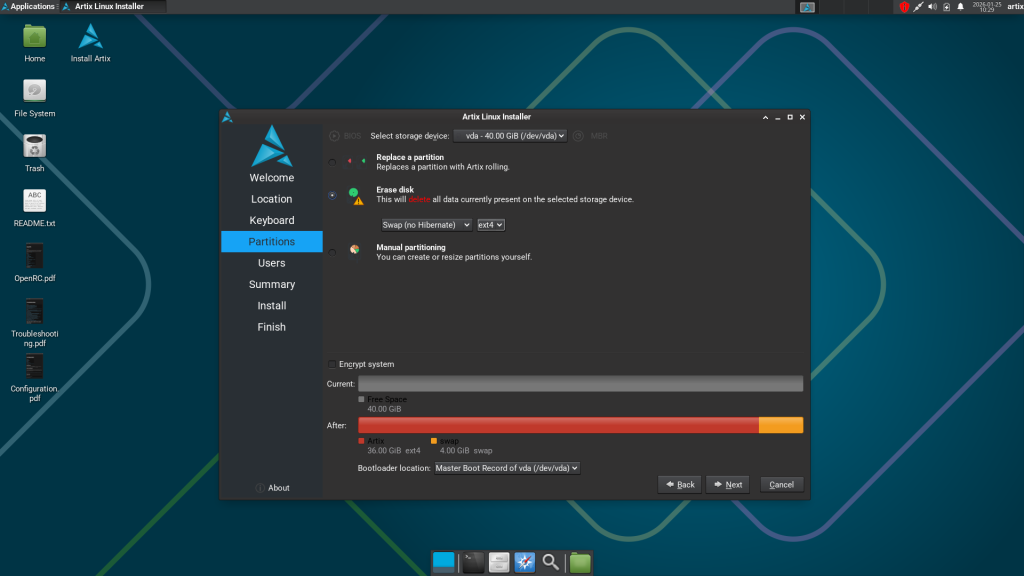Screen dimensions: 1024x576
Task: Select the Manual partitioning radio button
Action: (x=330, y=252)
